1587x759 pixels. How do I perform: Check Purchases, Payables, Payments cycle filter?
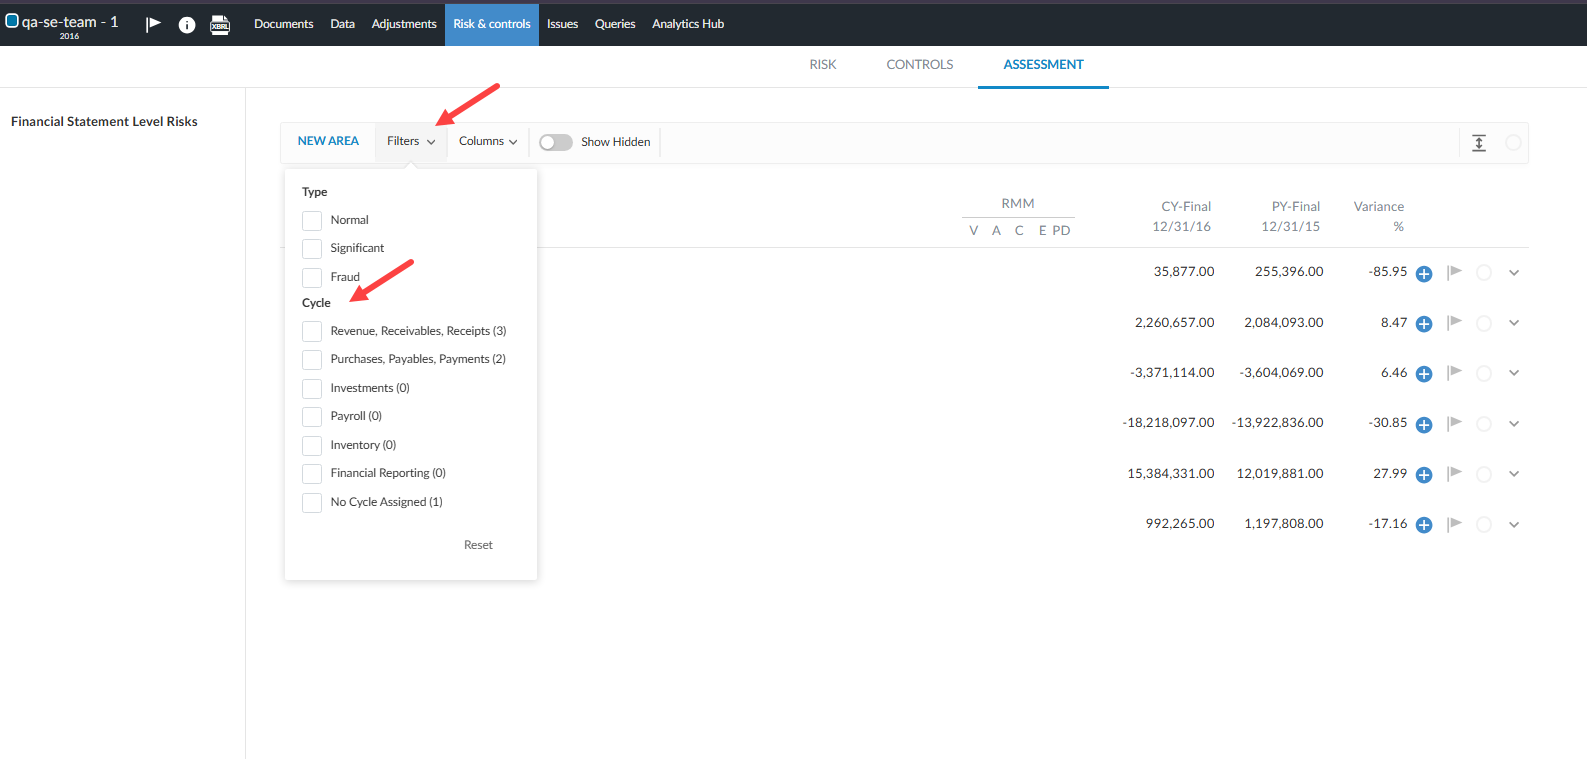click(x=312, y=359)
